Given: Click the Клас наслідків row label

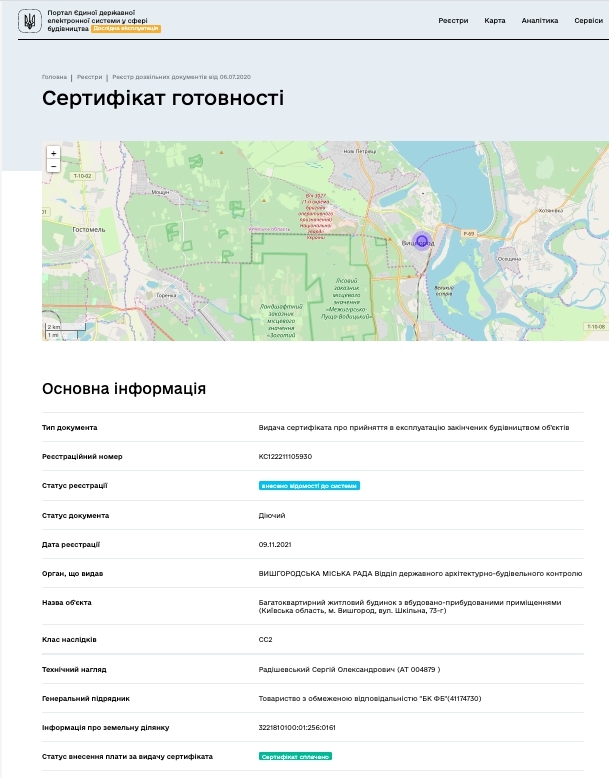Looking at the screenshot, I should [69, 640].
